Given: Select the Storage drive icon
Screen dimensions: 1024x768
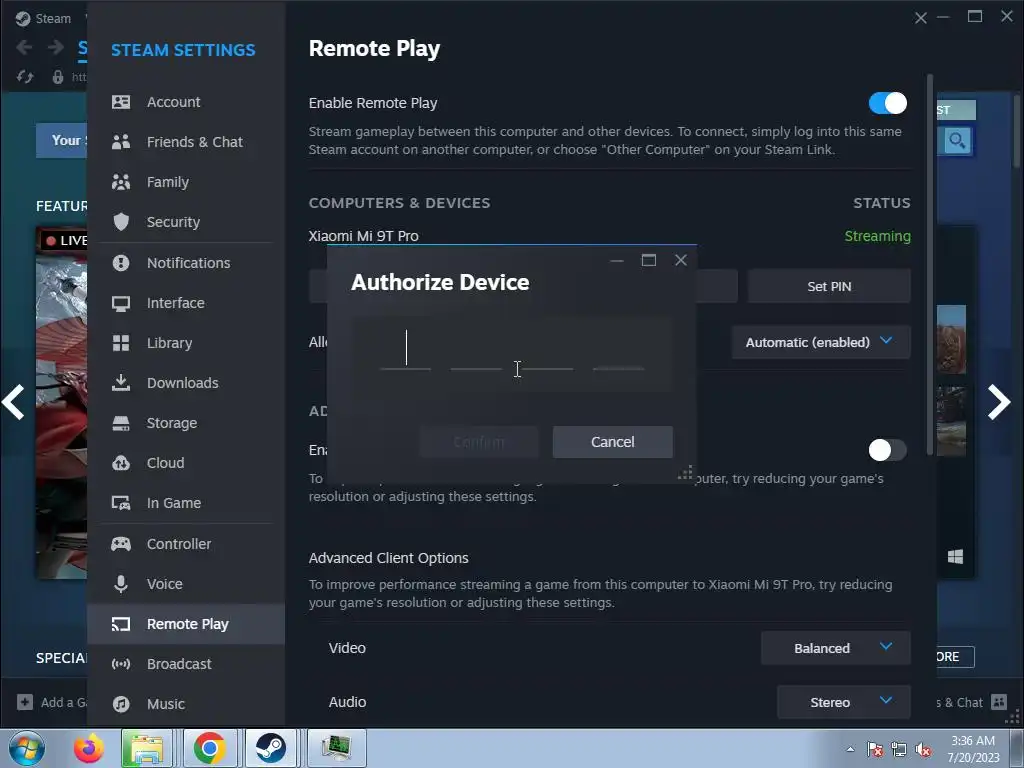Looking at the screenshot, I should 121,423.
